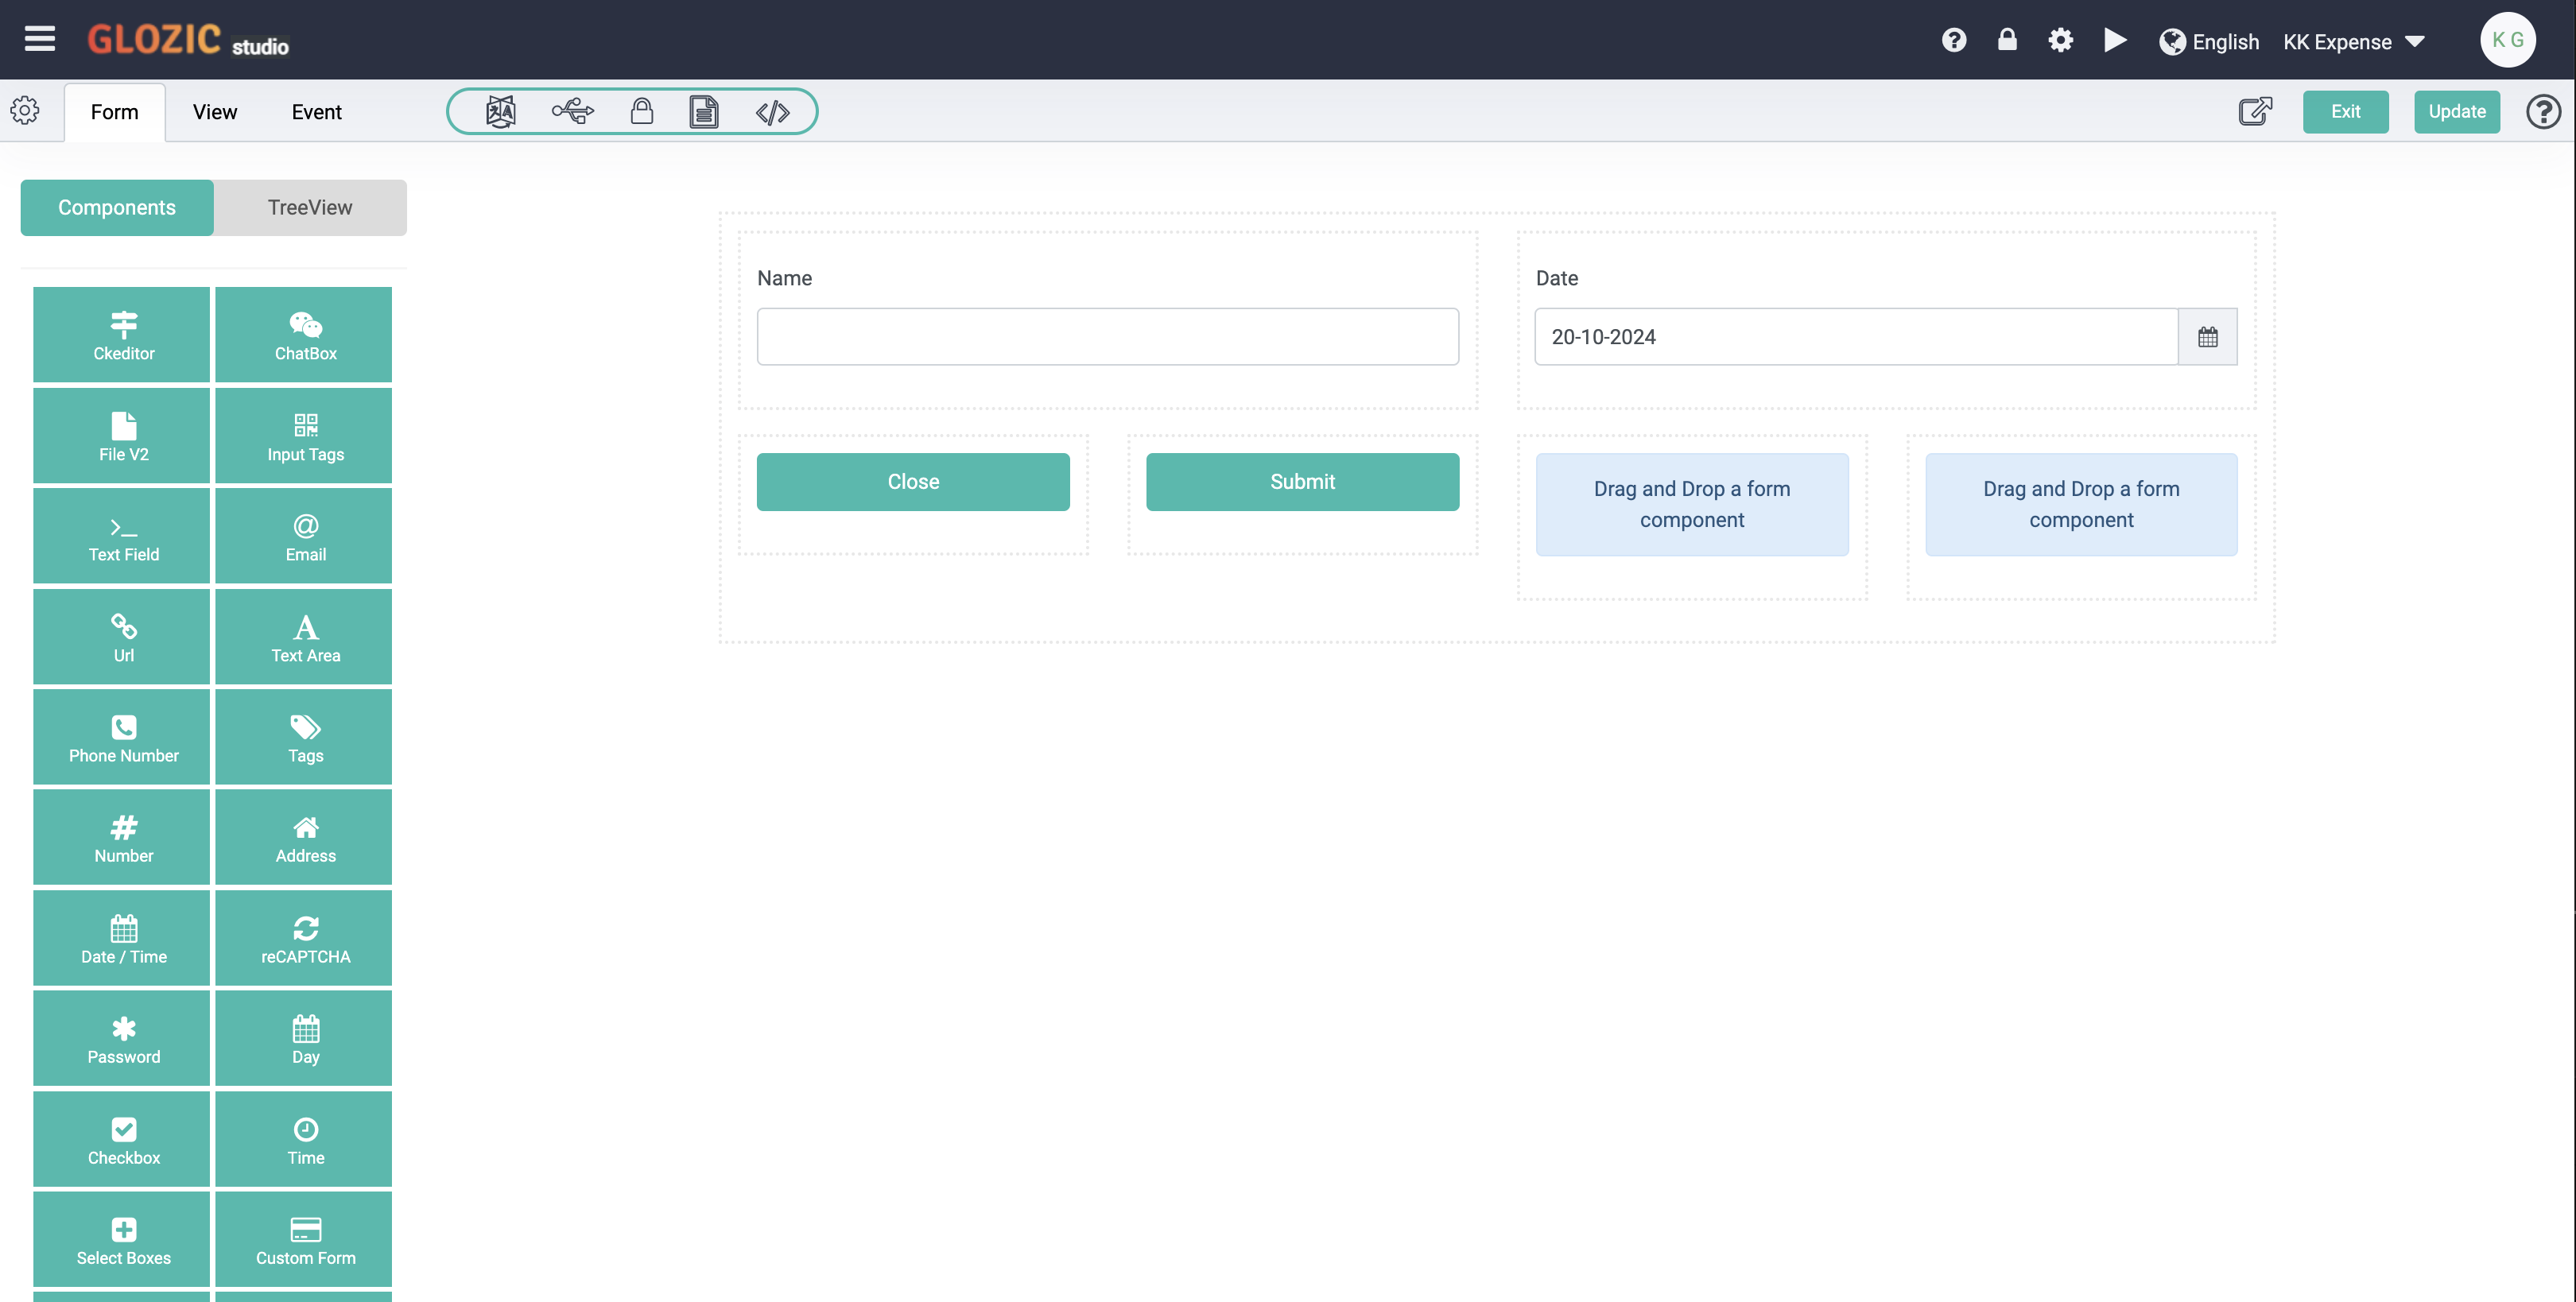Select the Ckeditor component
This screenshot has width=2576, height=1302.
point(122,335)
